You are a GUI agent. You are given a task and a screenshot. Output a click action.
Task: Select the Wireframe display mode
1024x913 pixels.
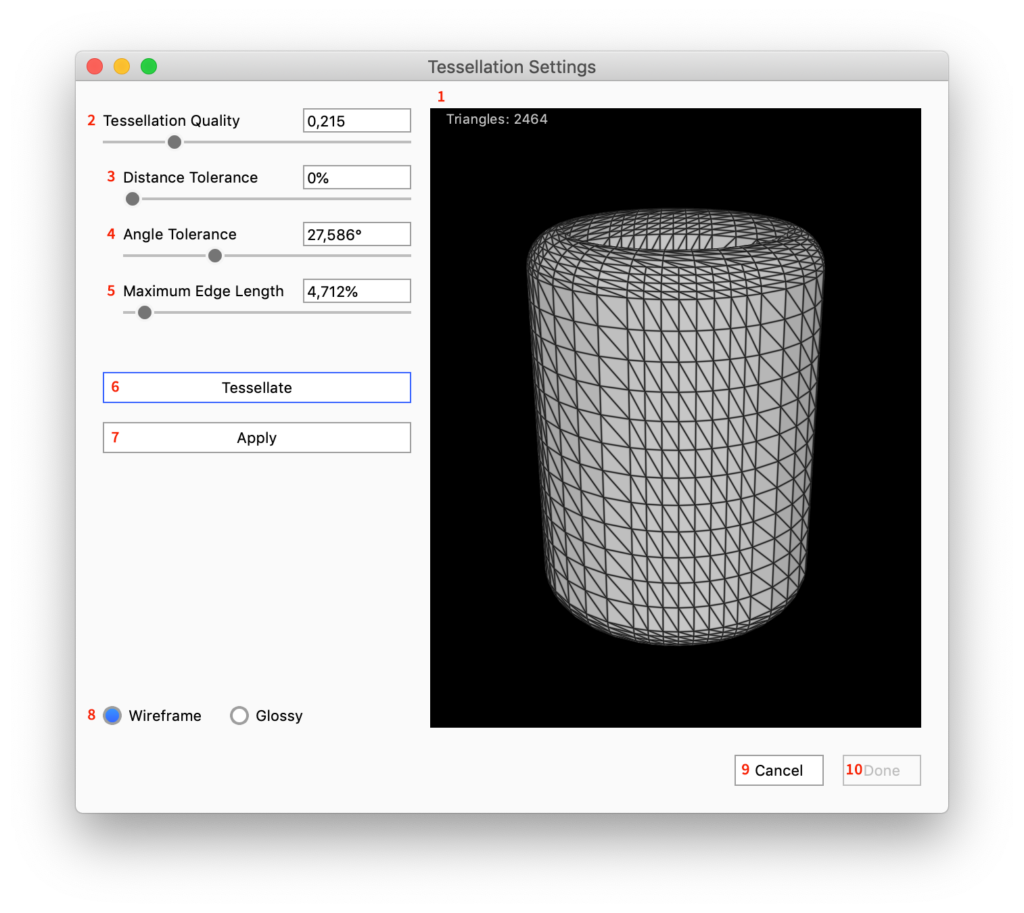click(113, 716)
